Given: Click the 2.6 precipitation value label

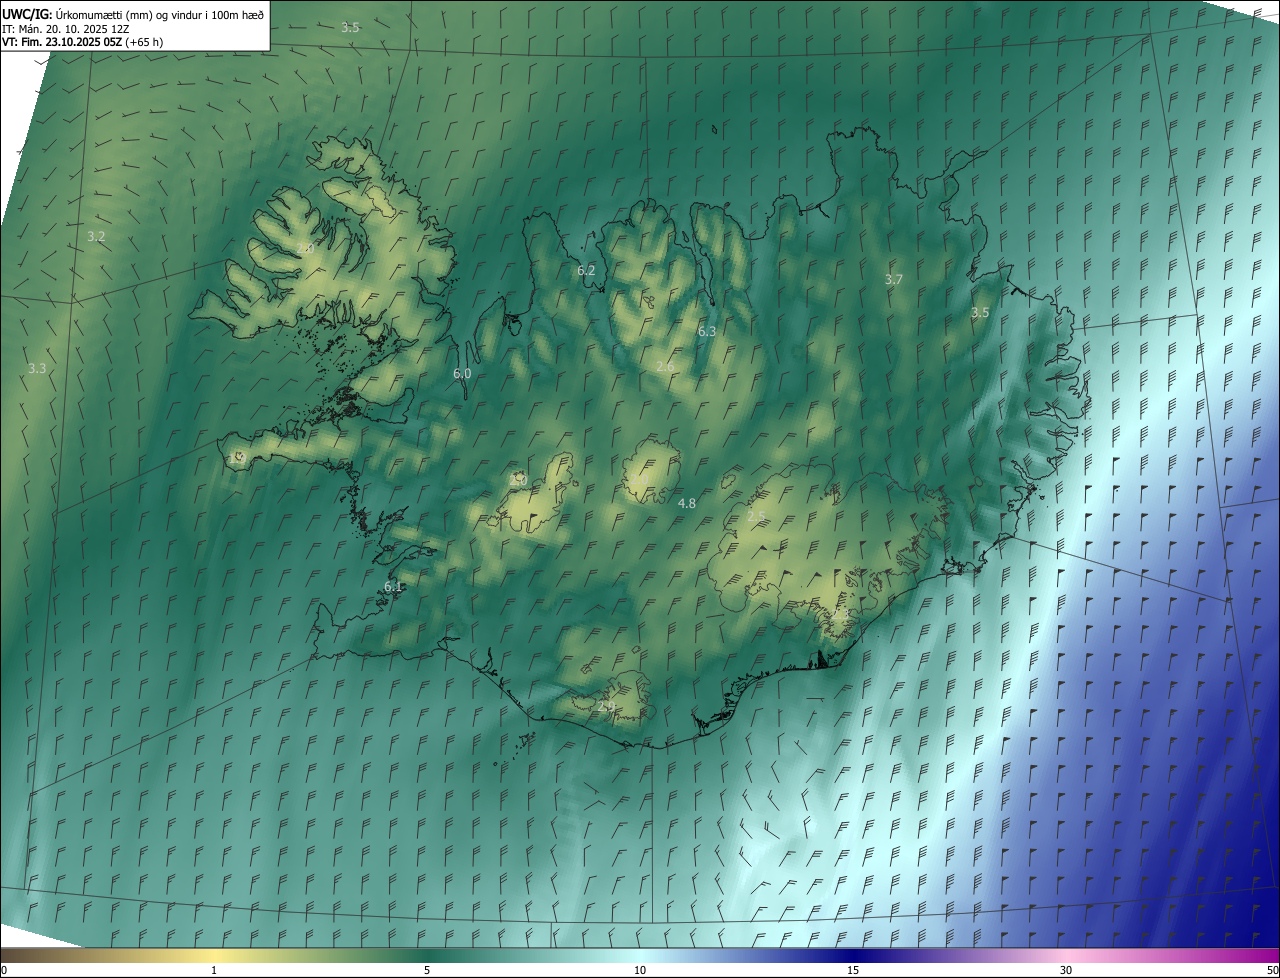Looking at the screenshot, I should [x=665, y=367].
